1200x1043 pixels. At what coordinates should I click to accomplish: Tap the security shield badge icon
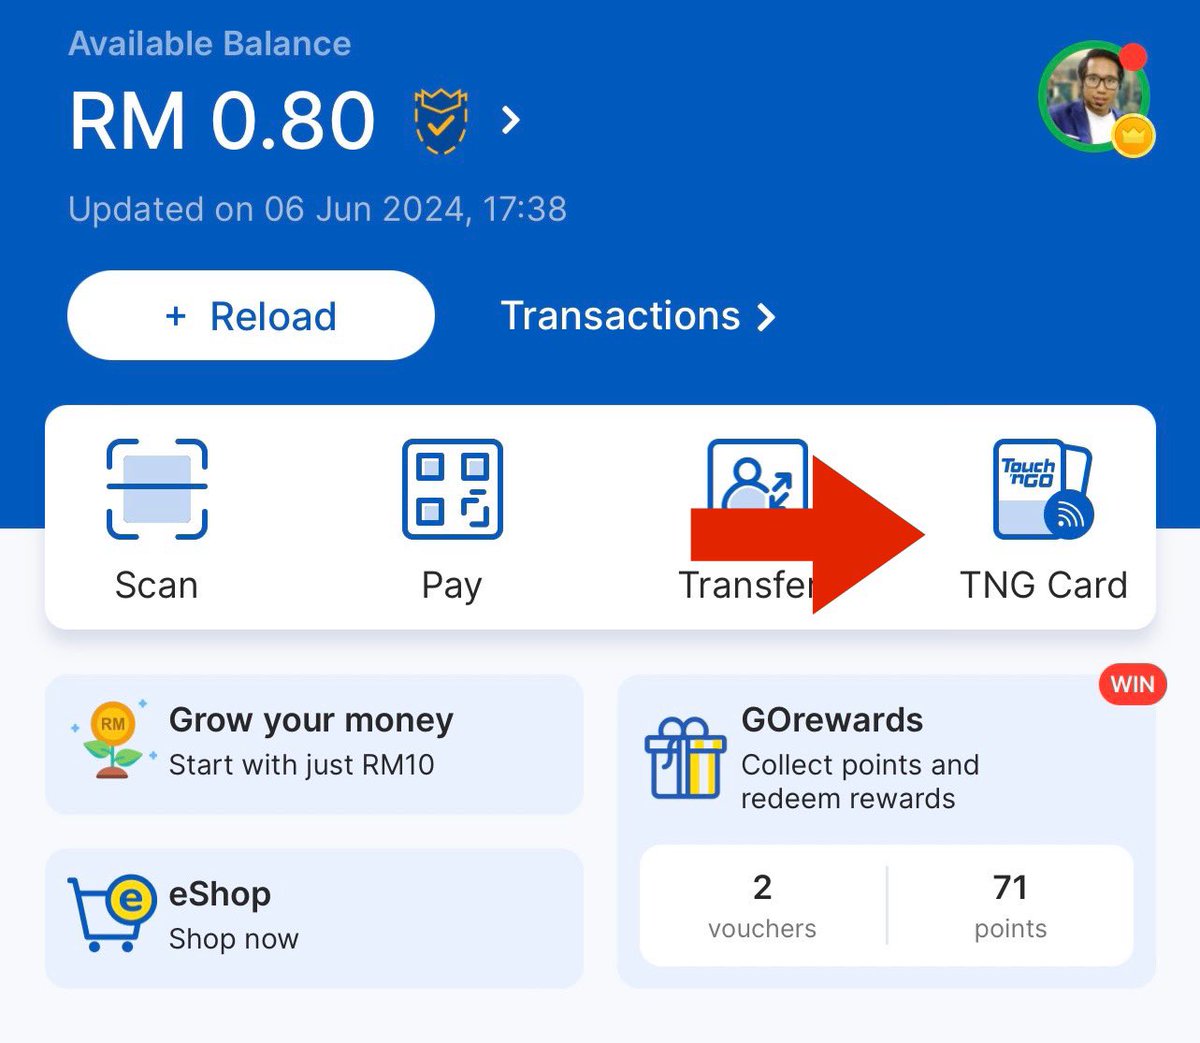441,121
